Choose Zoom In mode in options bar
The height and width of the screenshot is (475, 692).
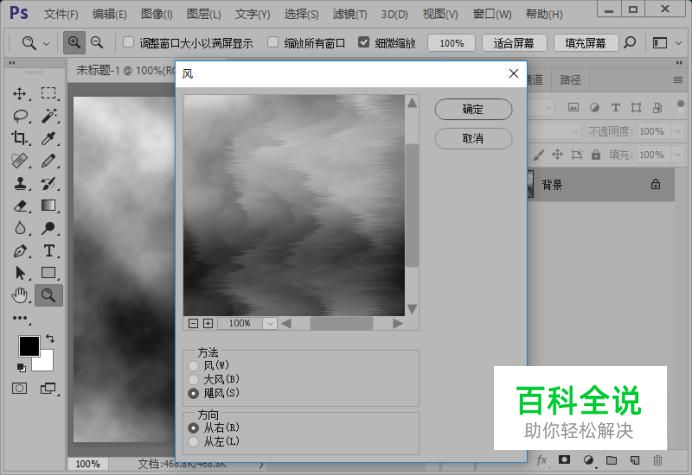pyautogui.click(x=74, y=43)
